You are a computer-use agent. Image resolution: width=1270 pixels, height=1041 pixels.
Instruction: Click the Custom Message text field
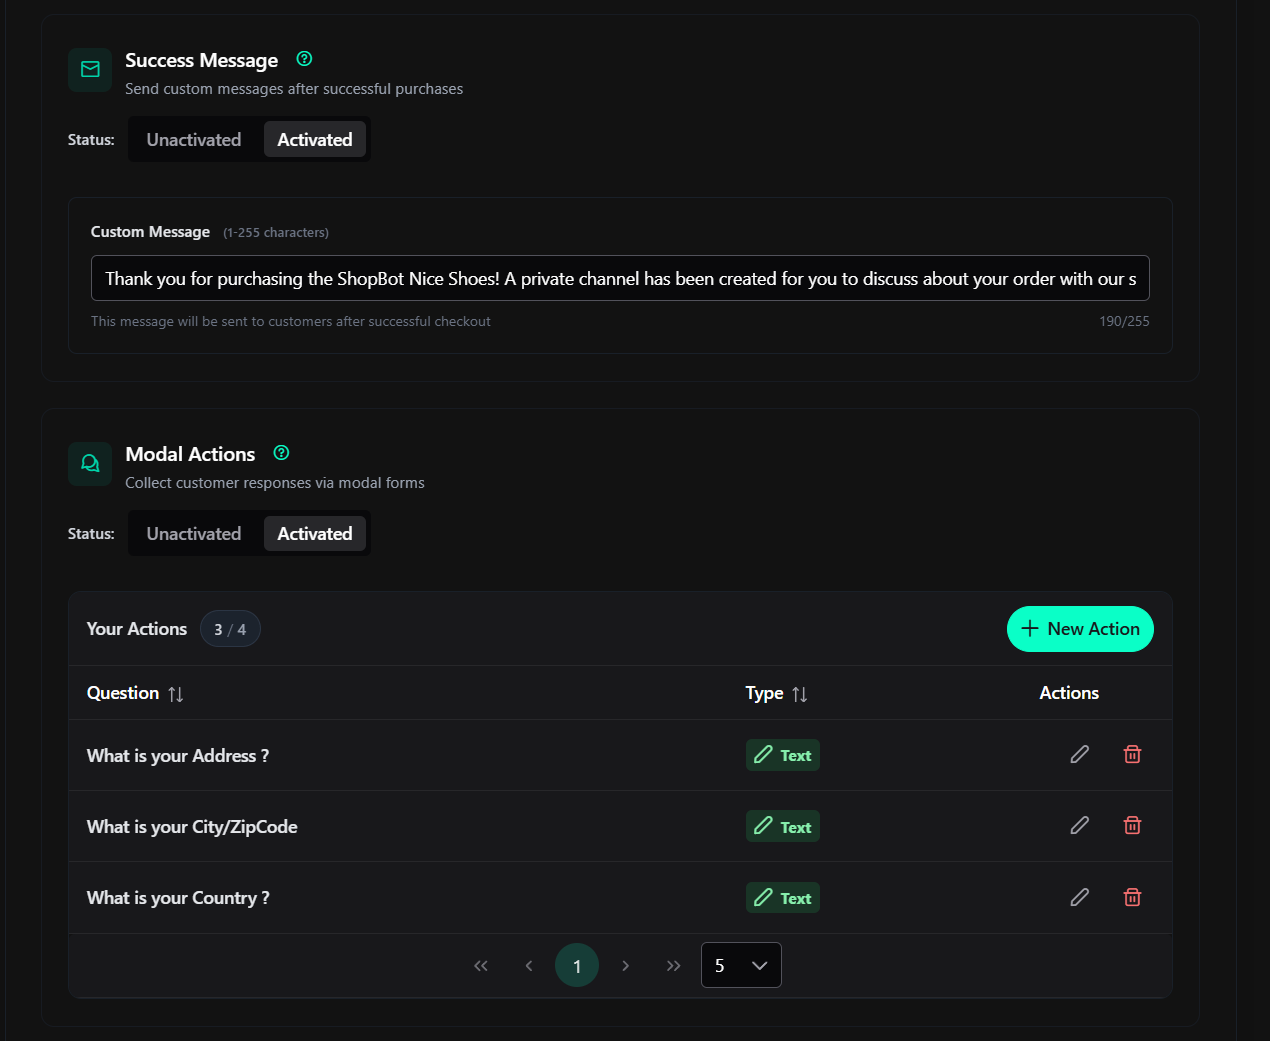[620, 279]
